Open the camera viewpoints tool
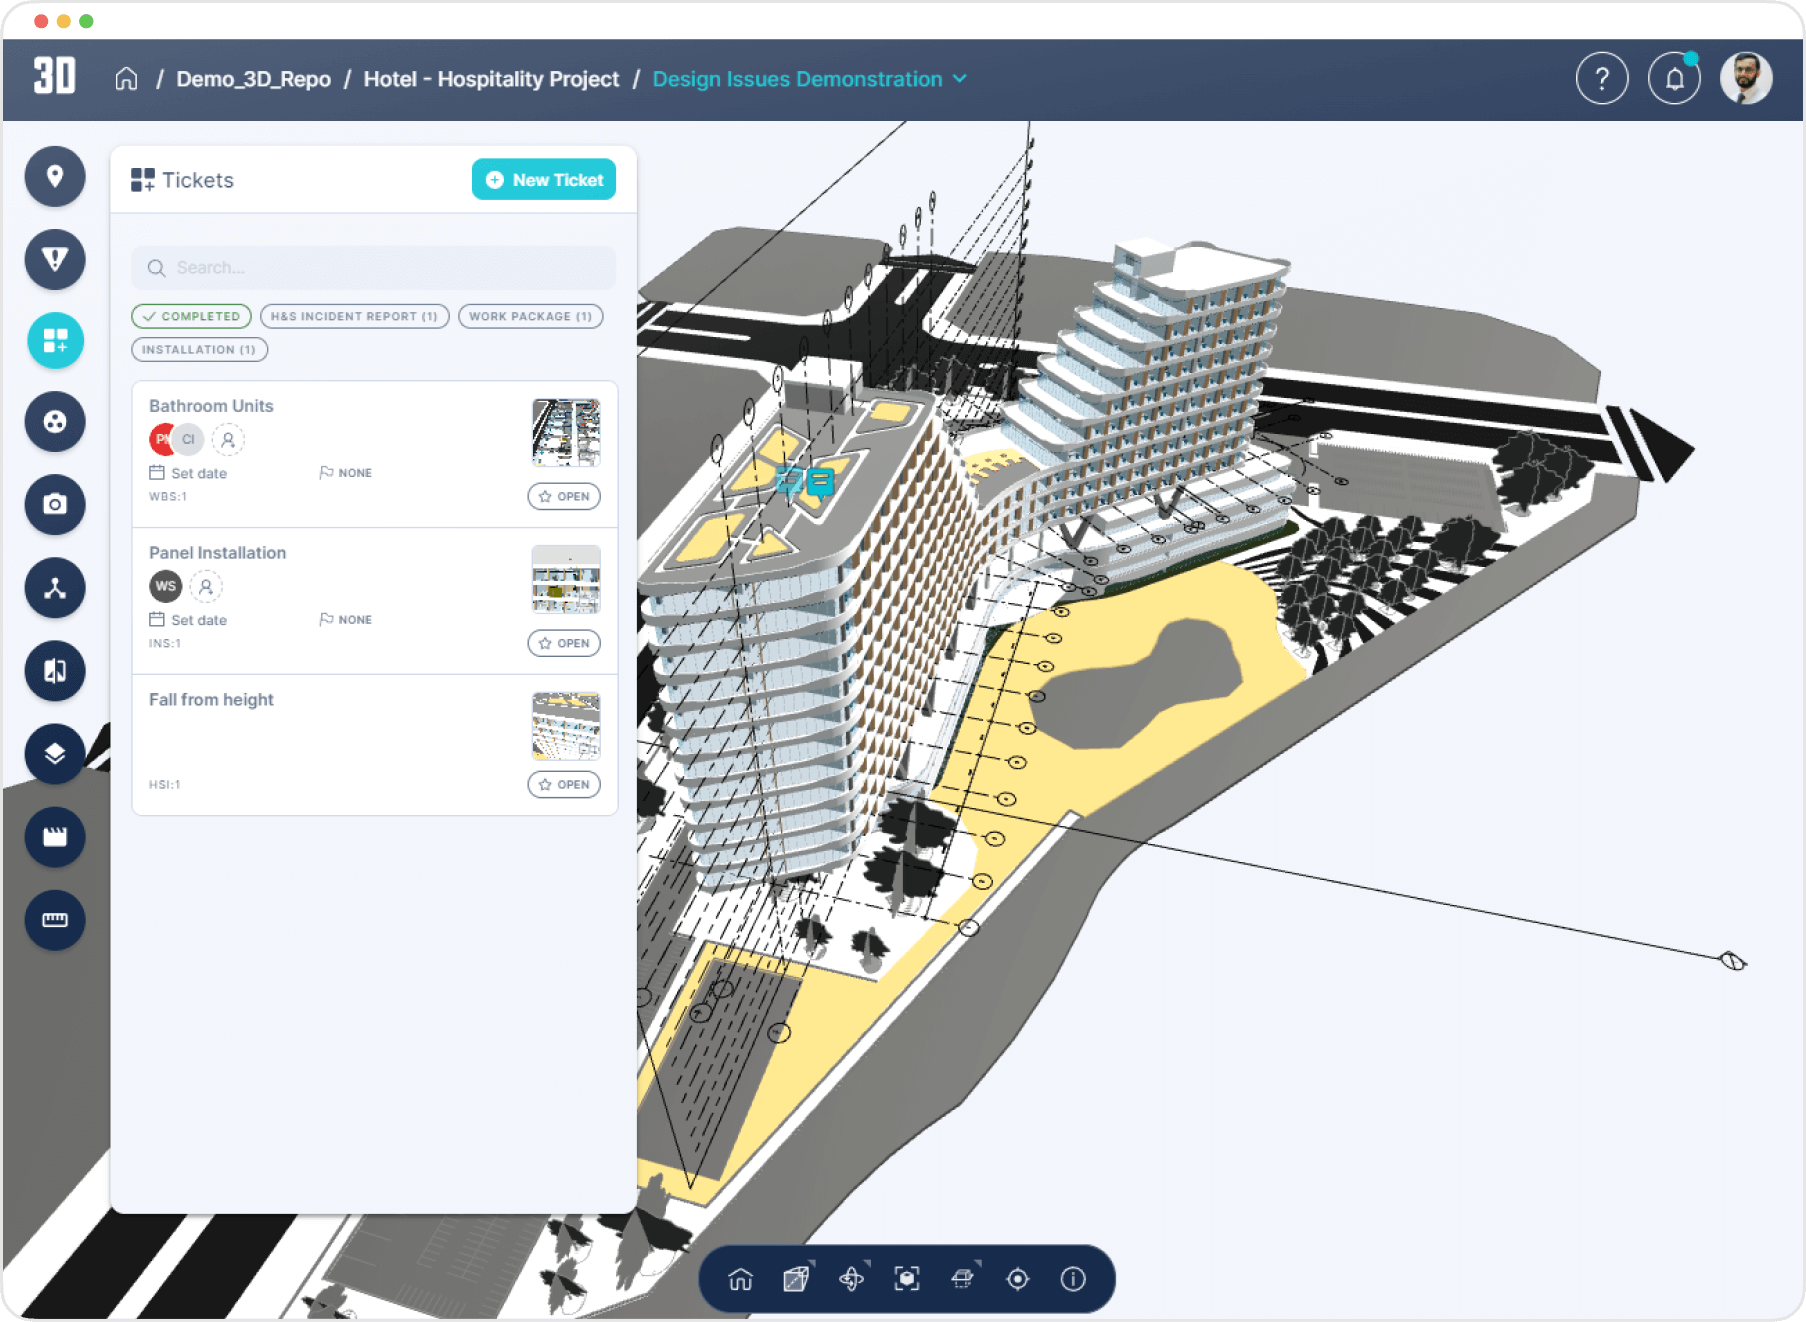This screenshot has height=1322, width=1806. 55,505
